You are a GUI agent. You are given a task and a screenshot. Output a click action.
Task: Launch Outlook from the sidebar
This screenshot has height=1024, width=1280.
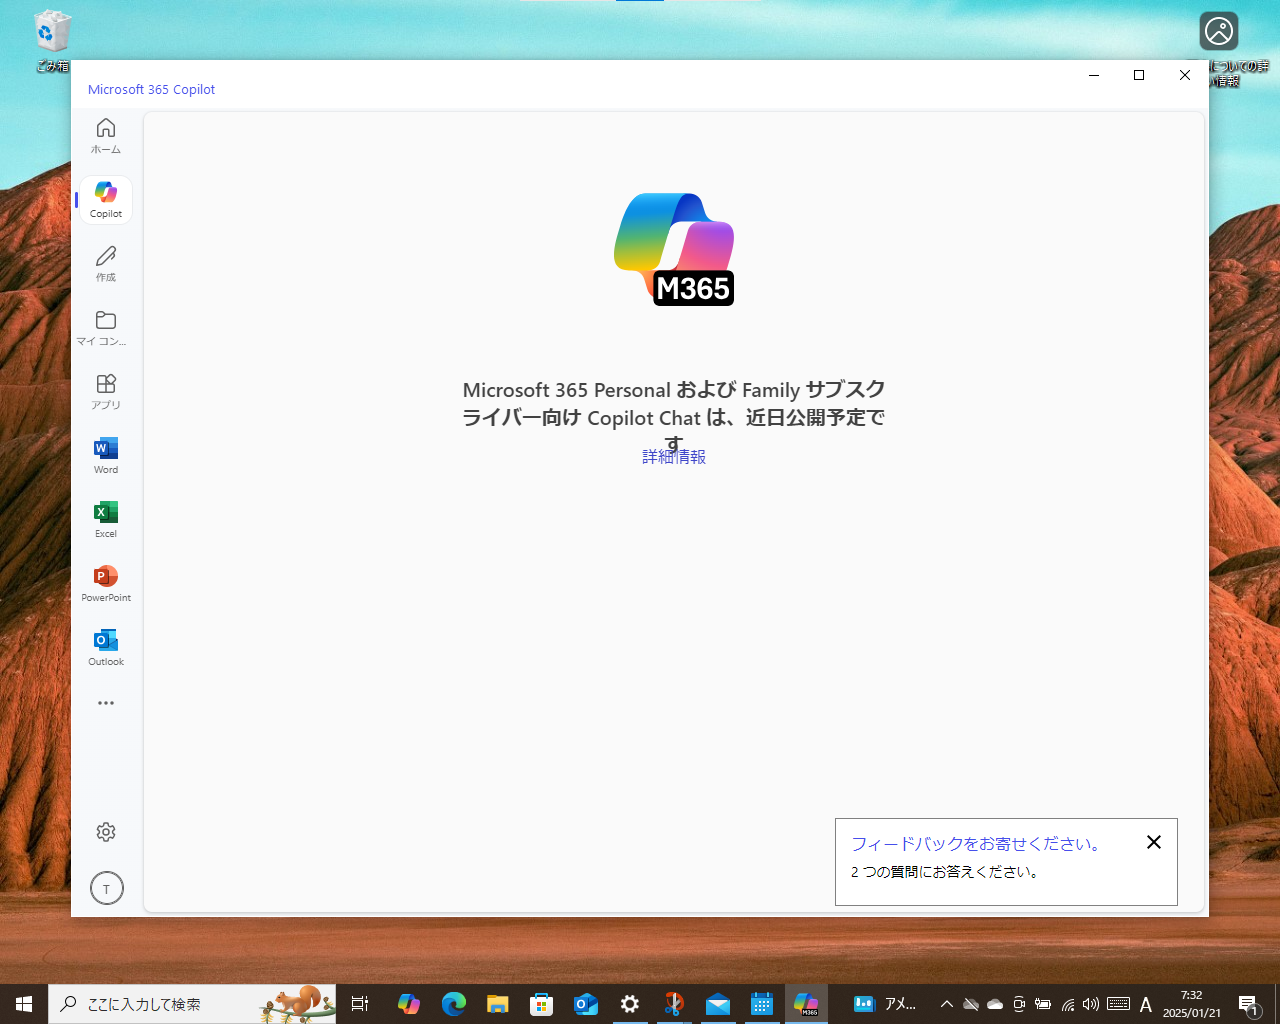pyautogui.click(x=106, y=647)
